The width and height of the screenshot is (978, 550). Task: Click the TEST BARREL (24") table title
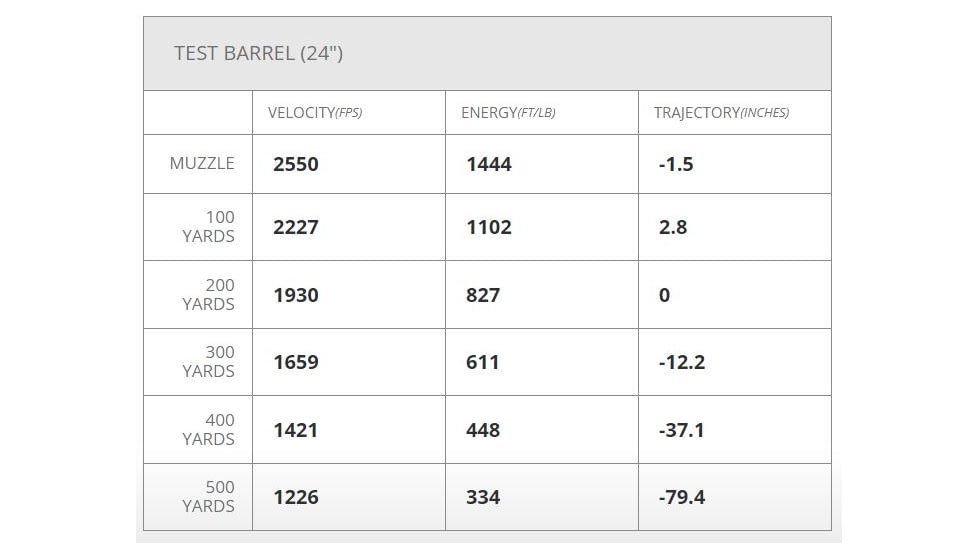tap(258, 53)
